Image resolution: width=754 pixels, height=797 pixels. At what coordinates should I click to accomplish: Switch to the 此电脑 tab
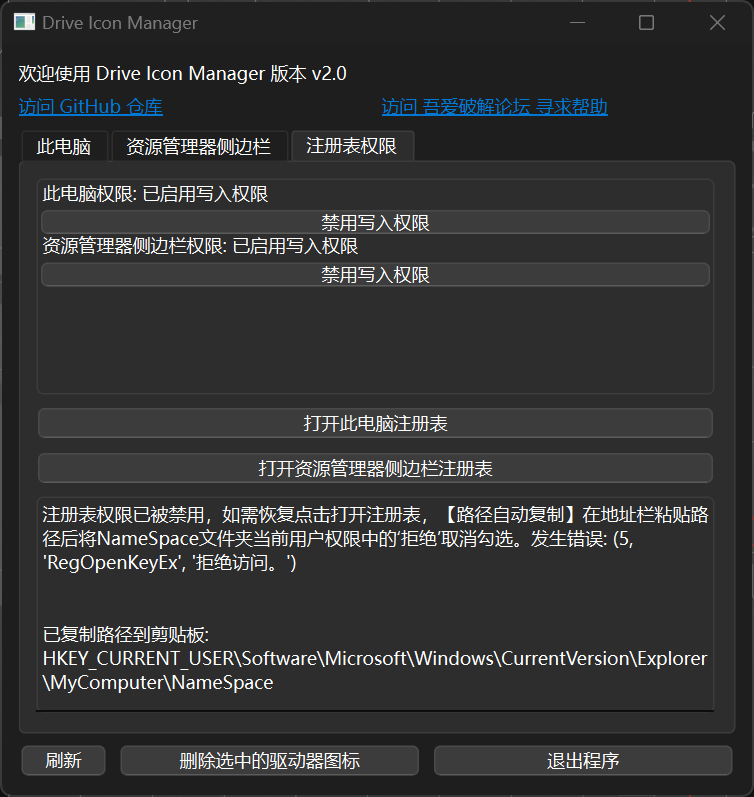(64, 146)
